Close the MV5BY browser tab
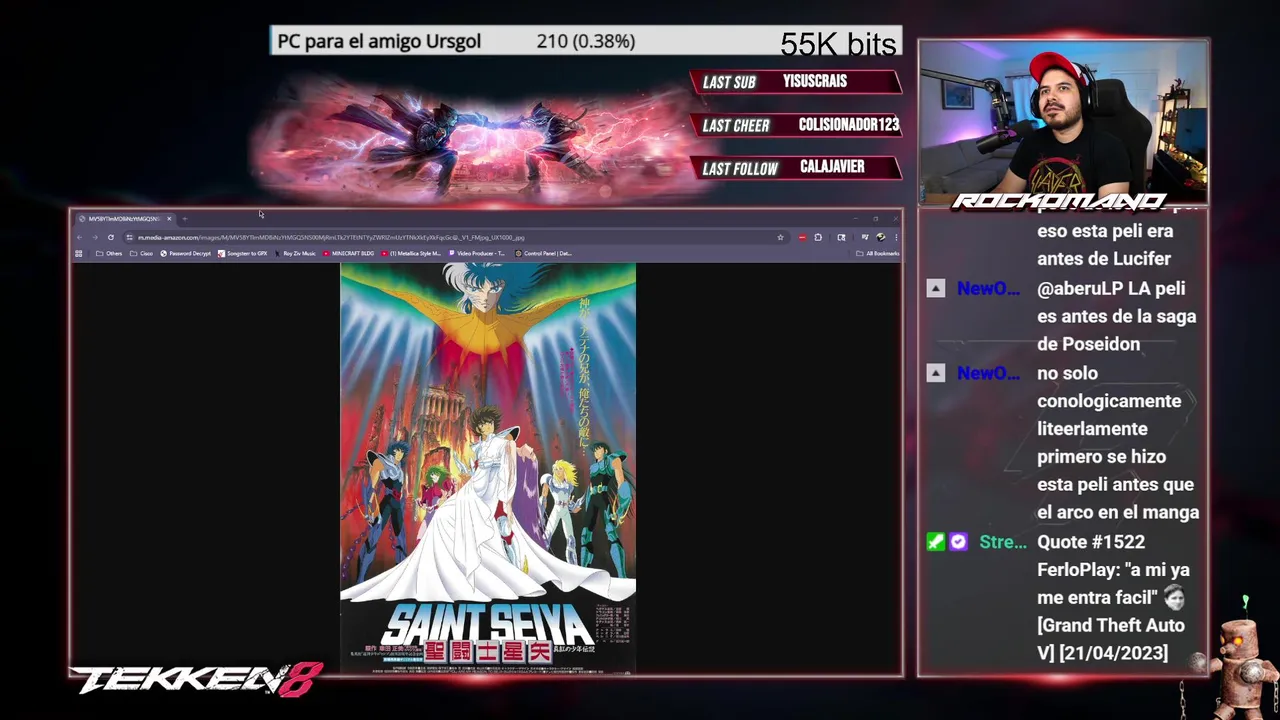 (169, 218)
